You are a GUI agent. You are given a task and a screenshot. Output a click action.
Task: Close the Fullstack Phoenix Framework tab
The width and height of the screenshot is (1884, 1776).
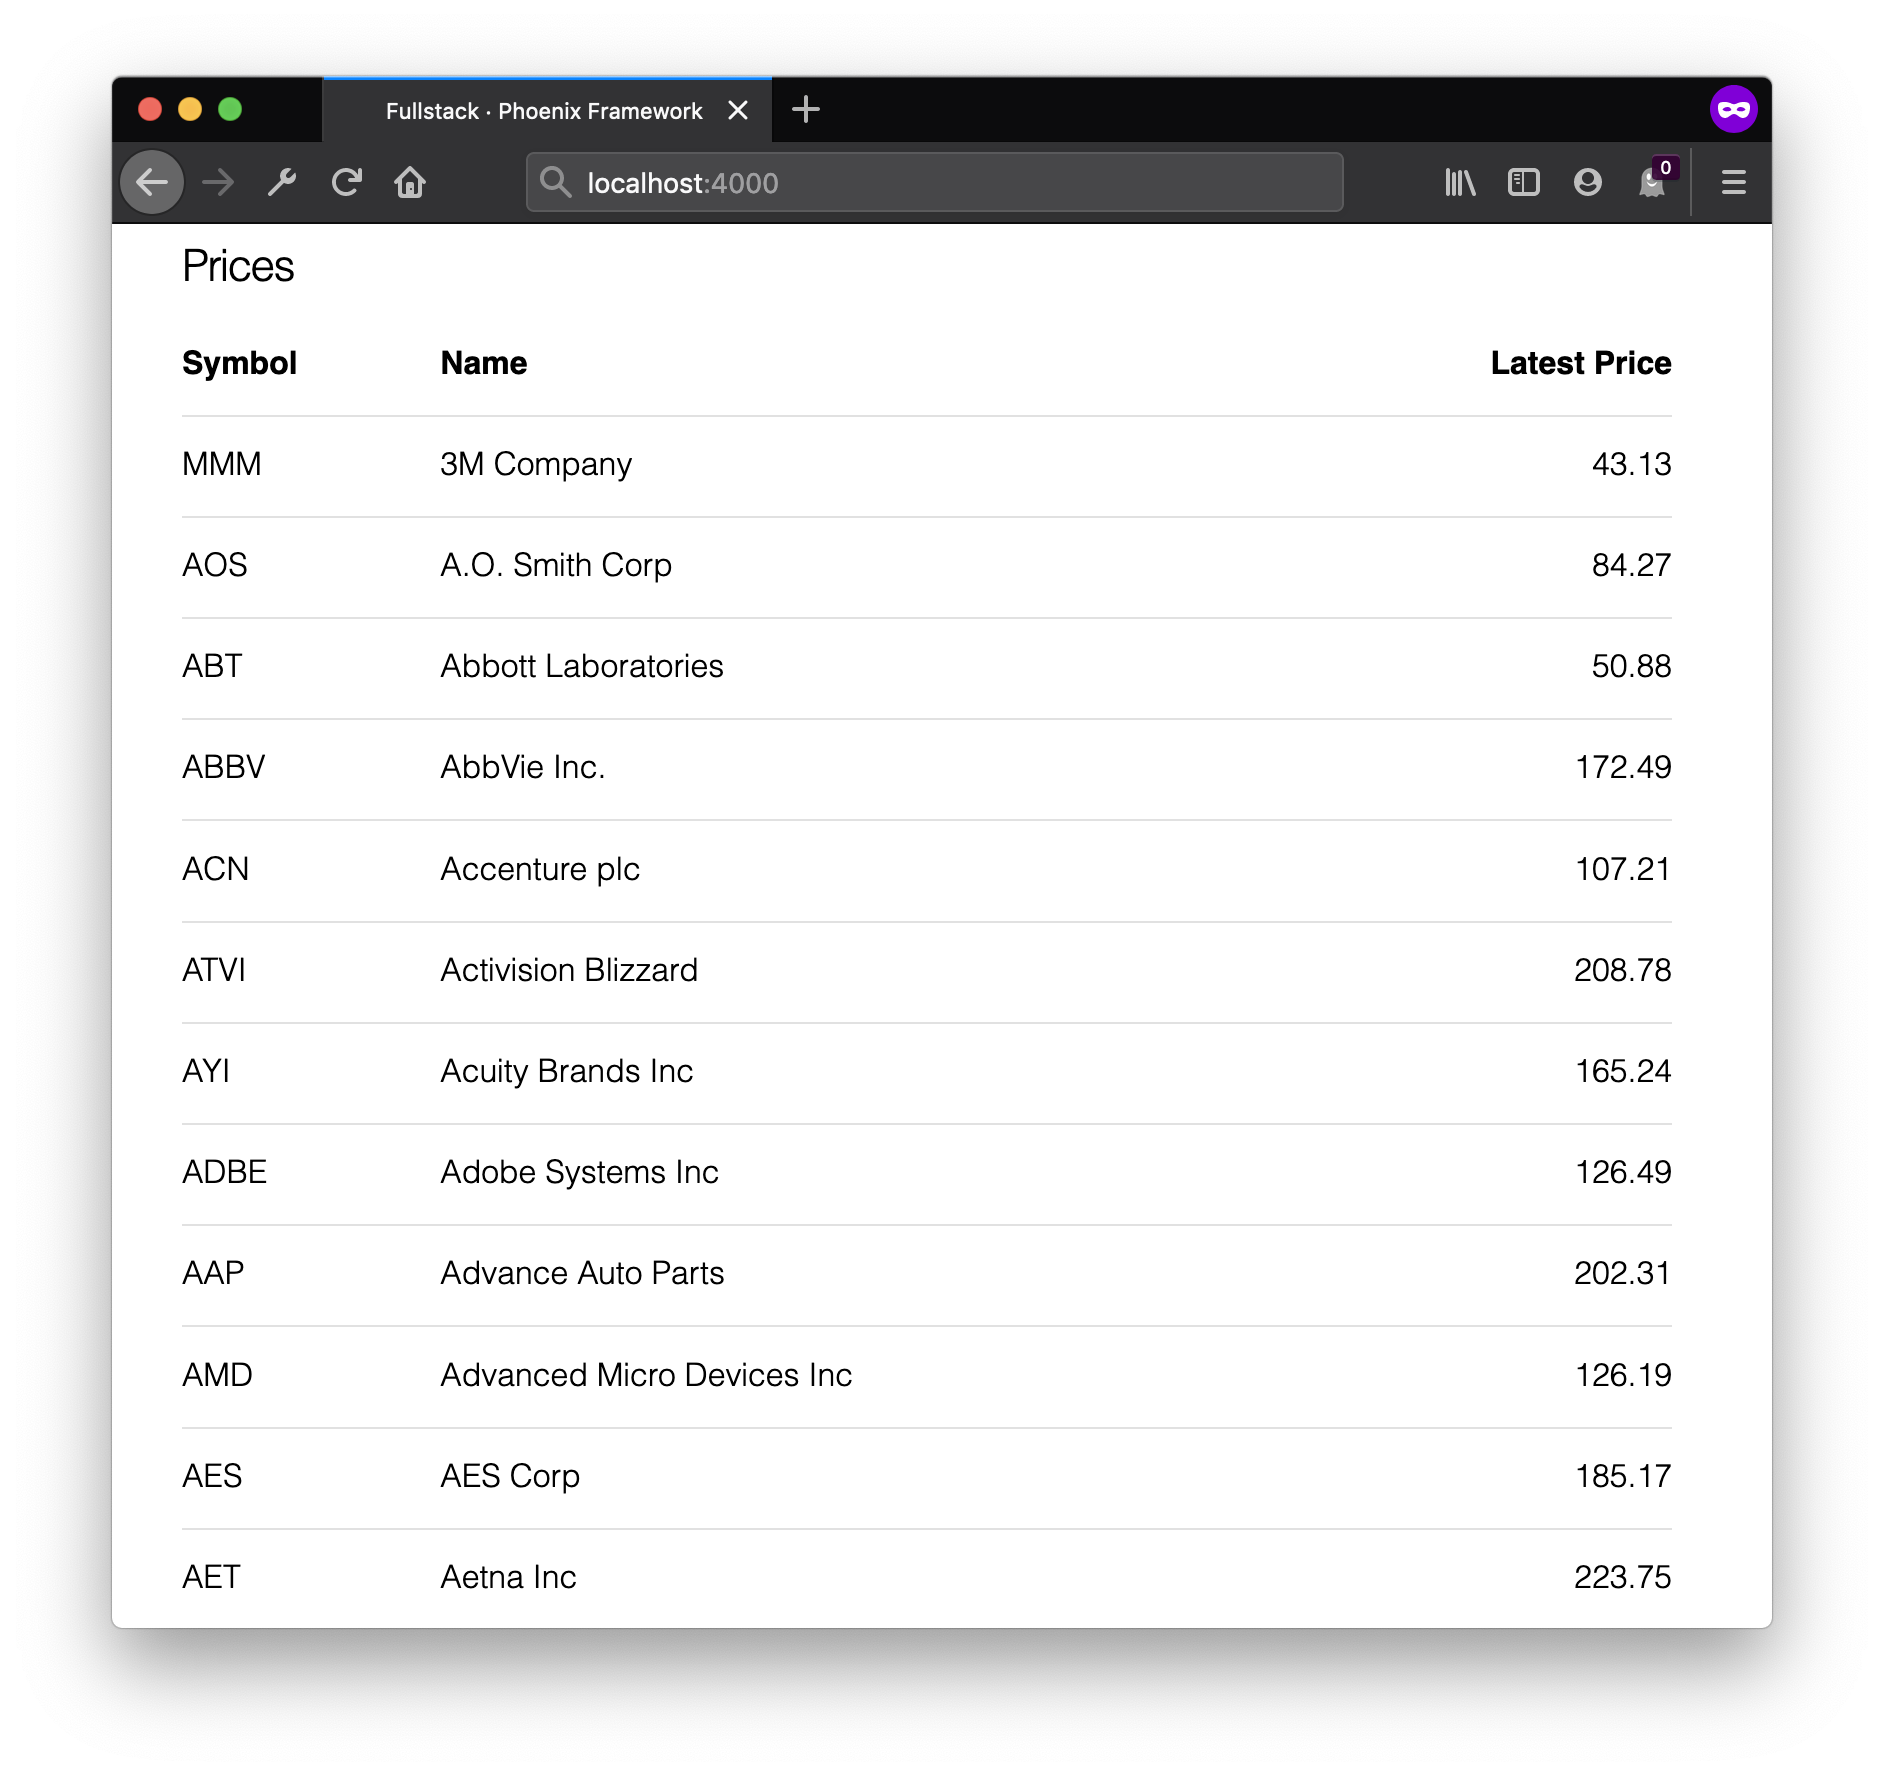click(x=738, y=110)
